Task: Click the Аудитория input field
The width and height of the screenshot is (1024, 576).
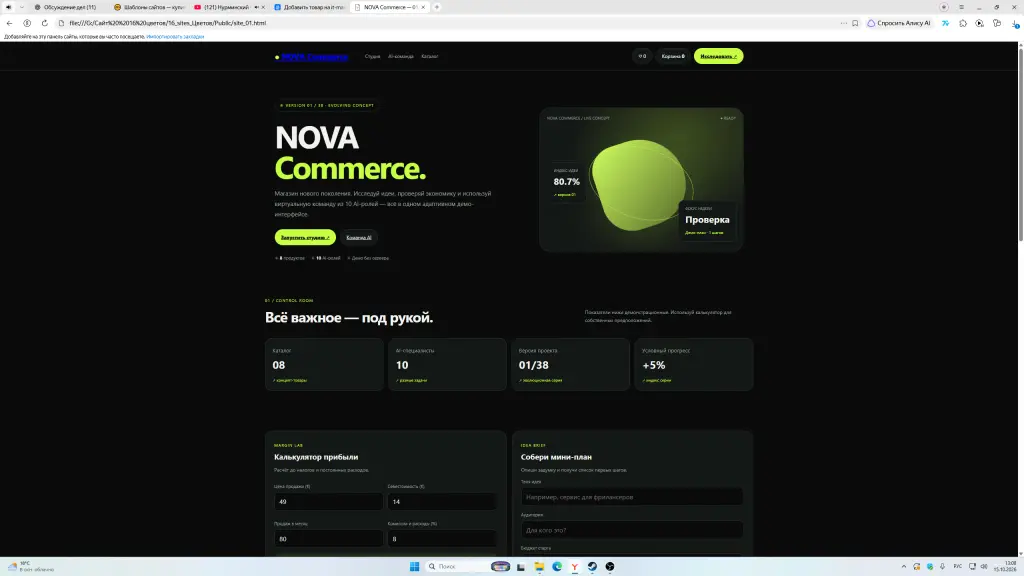Action: coord(632,530)
